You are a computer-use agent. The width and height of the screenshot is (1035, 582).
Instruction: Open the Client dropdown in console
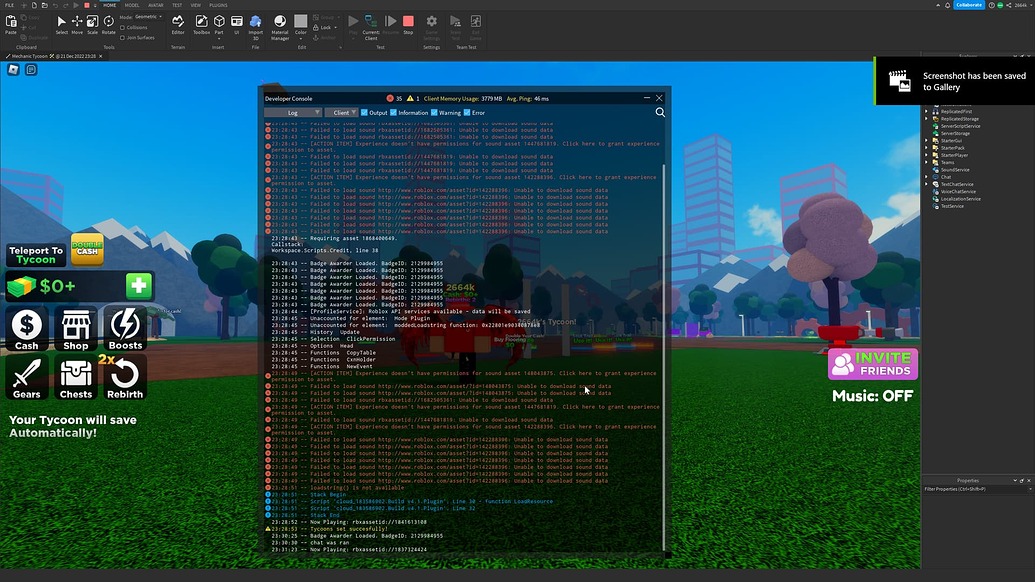(341, 113)
